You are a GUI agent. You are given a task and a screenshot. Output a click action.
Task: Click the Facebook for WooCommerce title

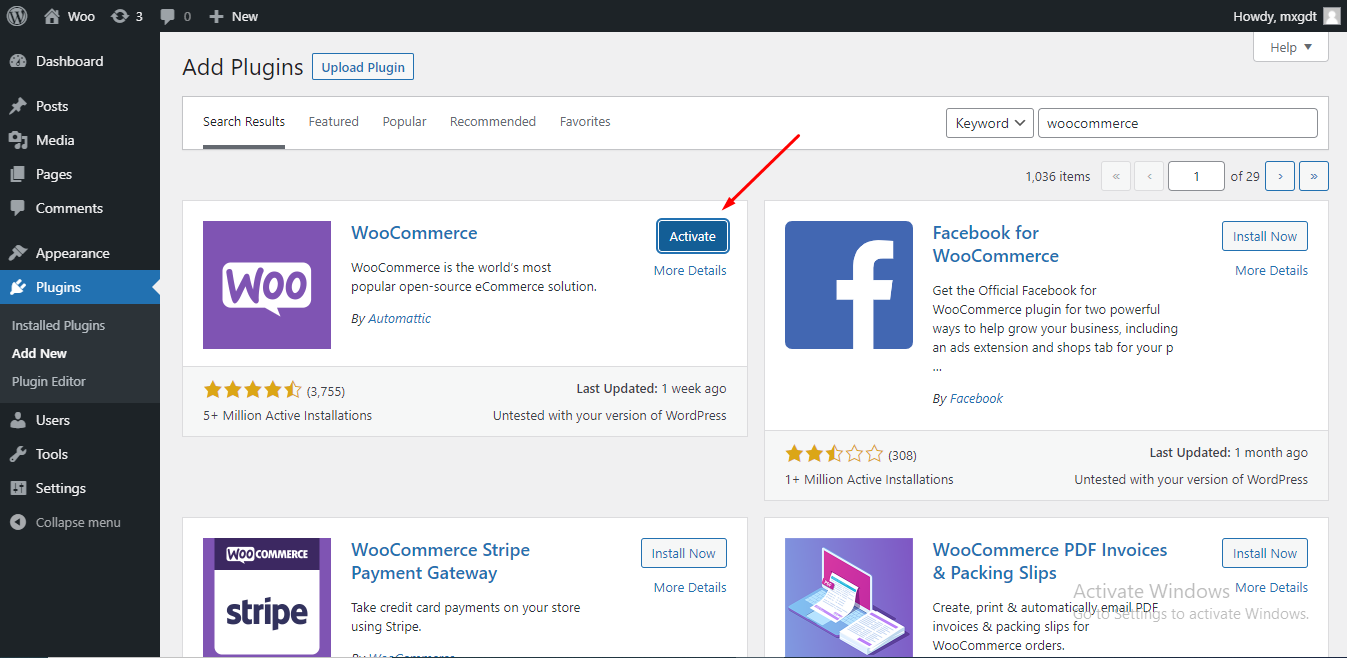tap(996, 244)
